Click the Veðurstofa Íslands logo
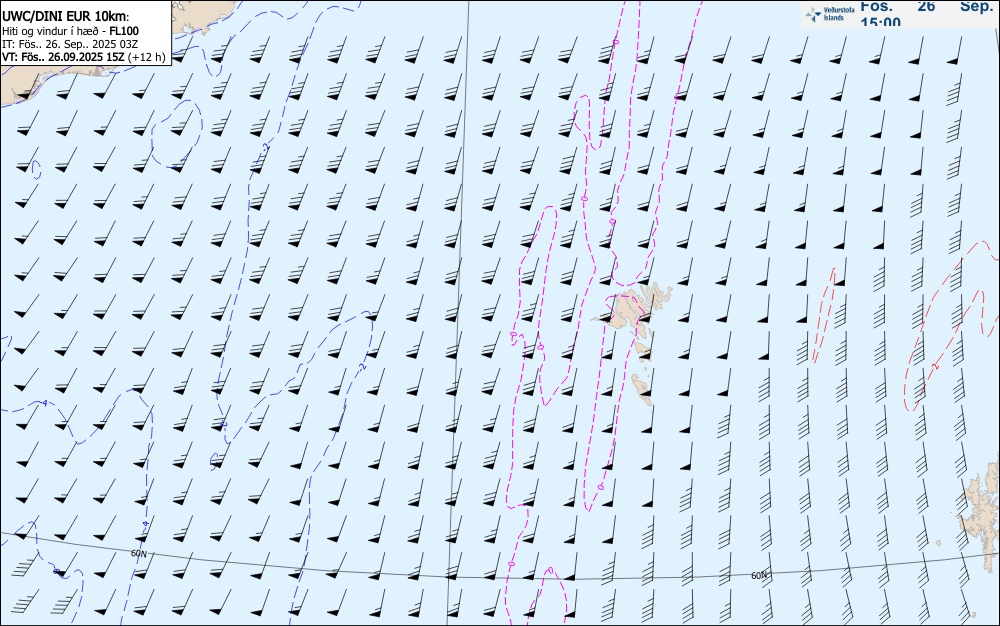This screenshot has width=1000, height=626. [x=830, y=14]
